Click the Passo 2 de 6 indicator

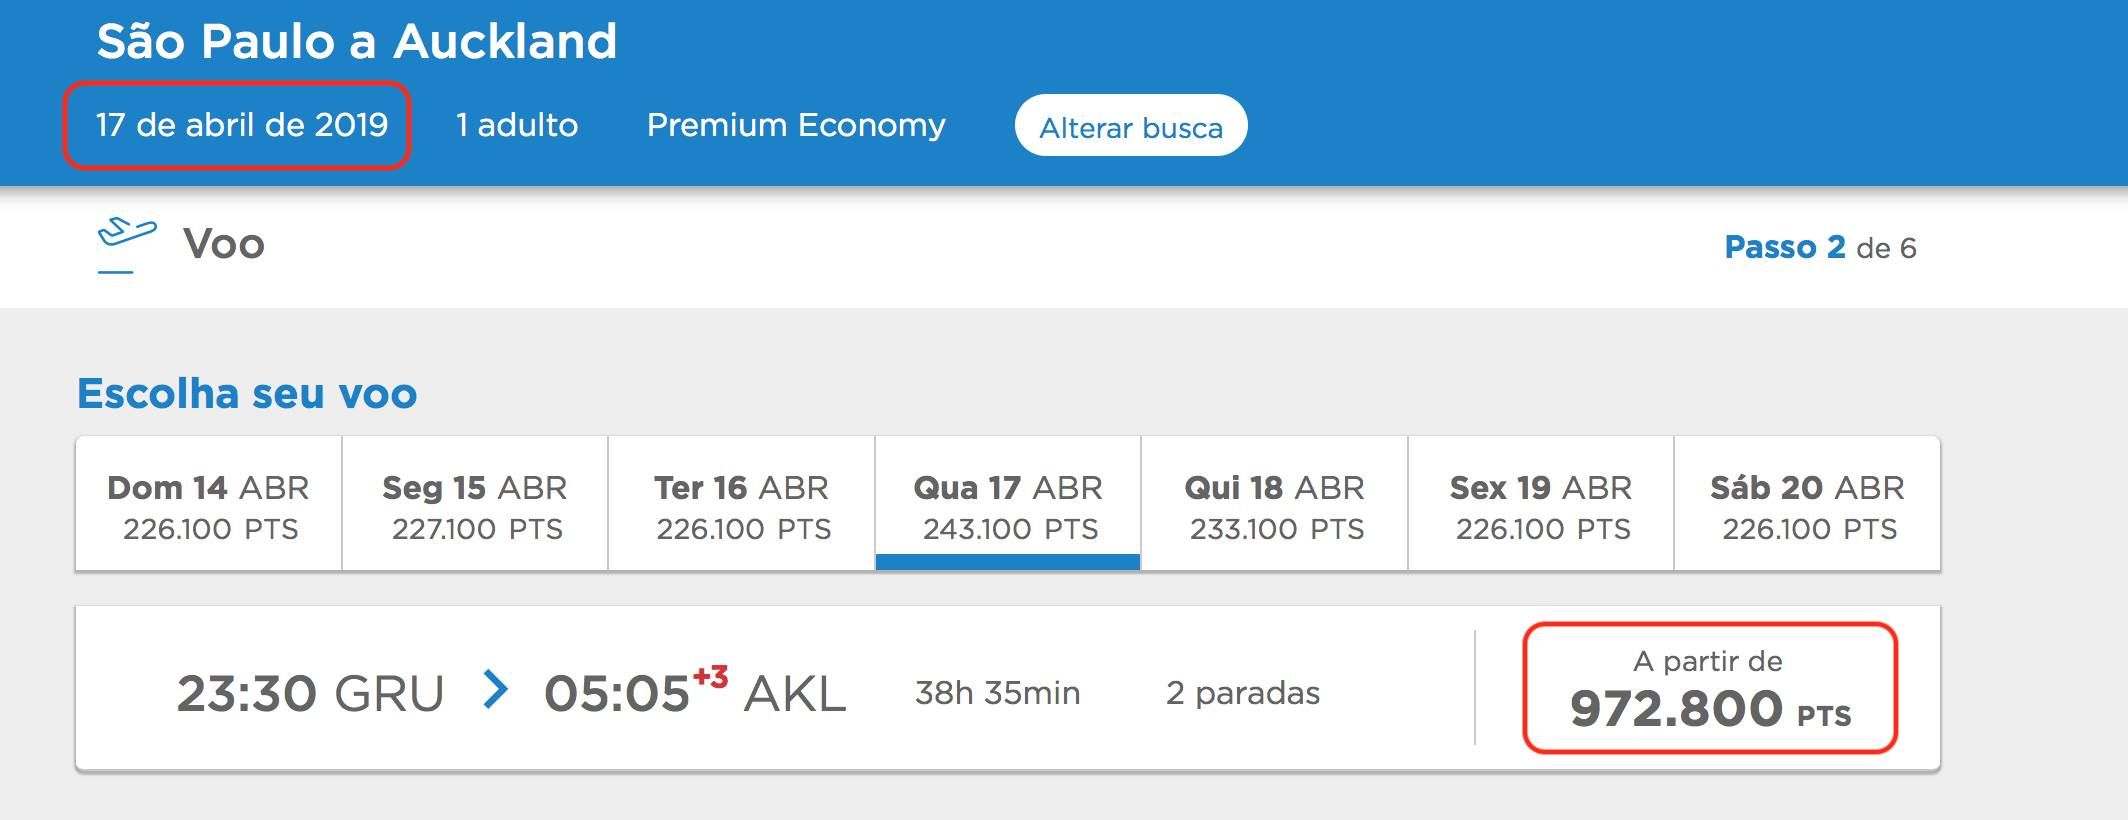1820,247
